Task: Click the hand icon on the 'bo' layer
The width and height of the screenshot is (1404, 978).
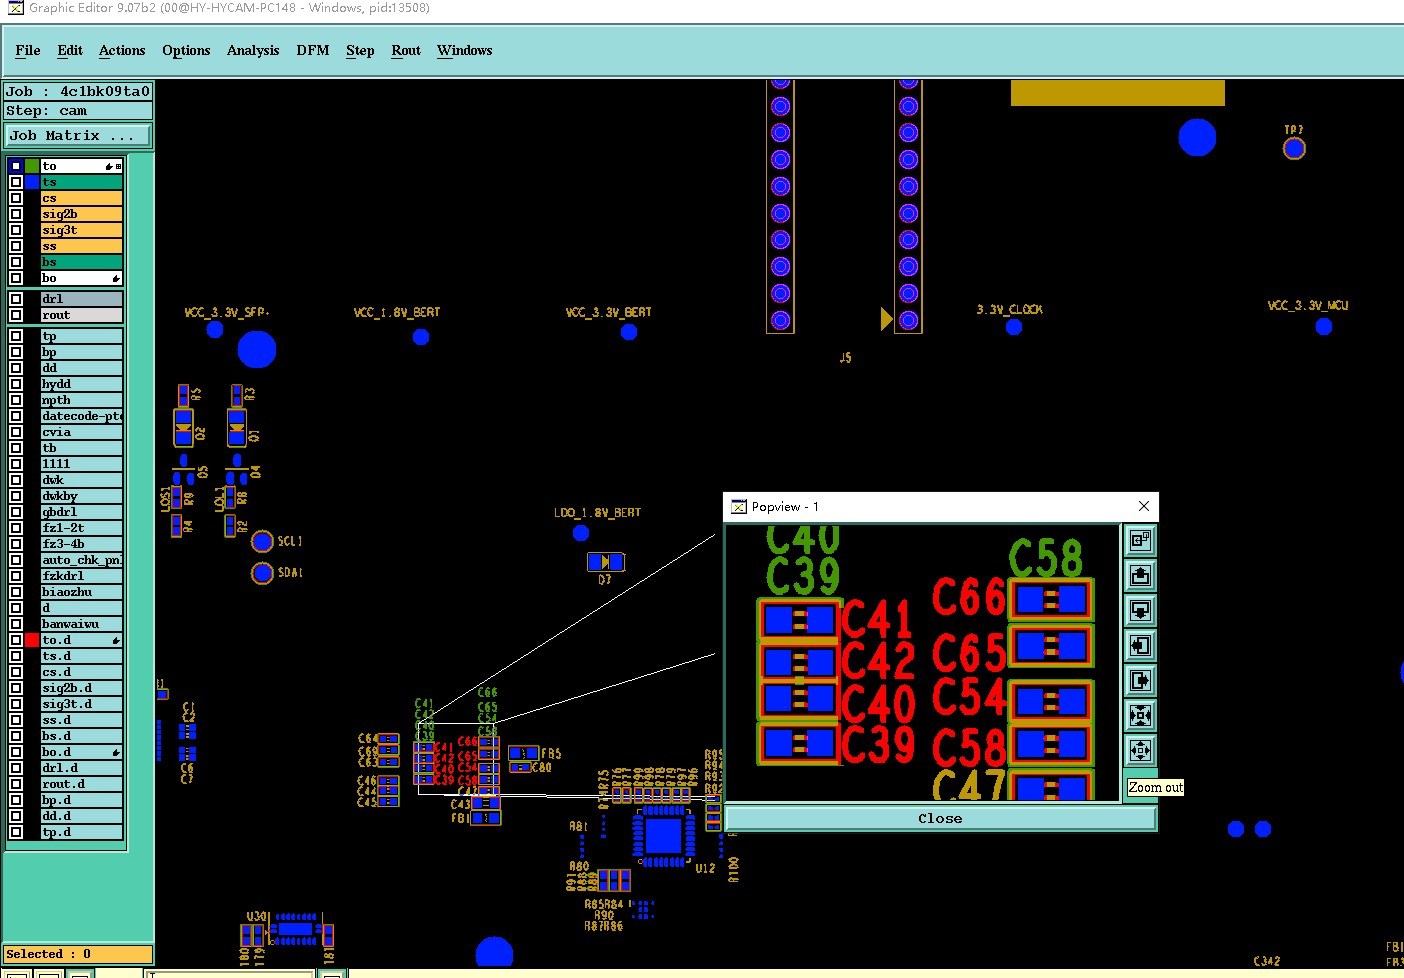Action: pyautogui.click(x=116, y=278)
